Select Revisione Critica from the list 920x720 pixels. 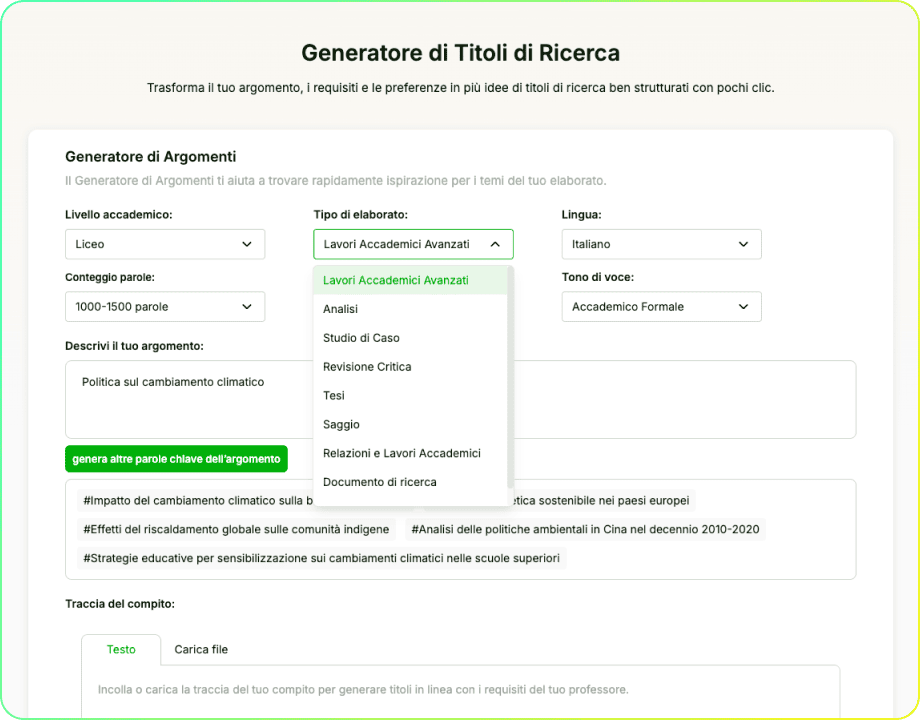point(410,366)
